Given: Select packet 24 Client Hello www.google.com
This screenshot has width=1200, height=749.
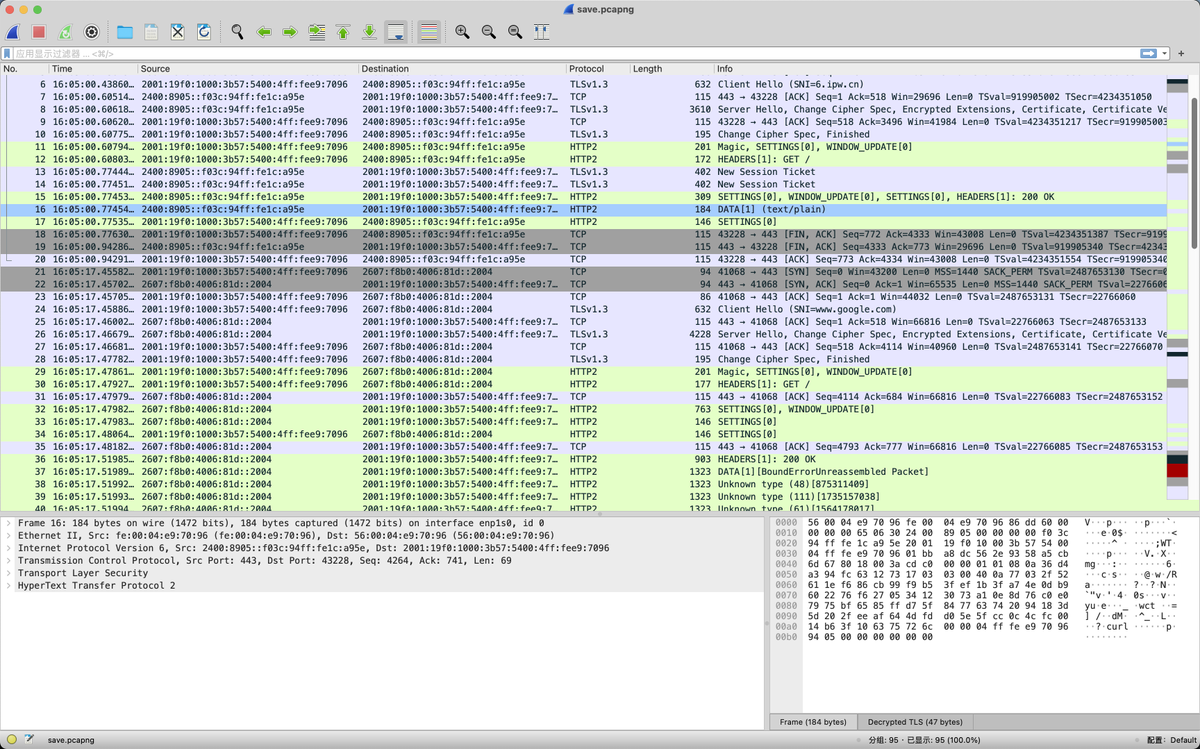Looking at the screenshot, I should 583,309.
